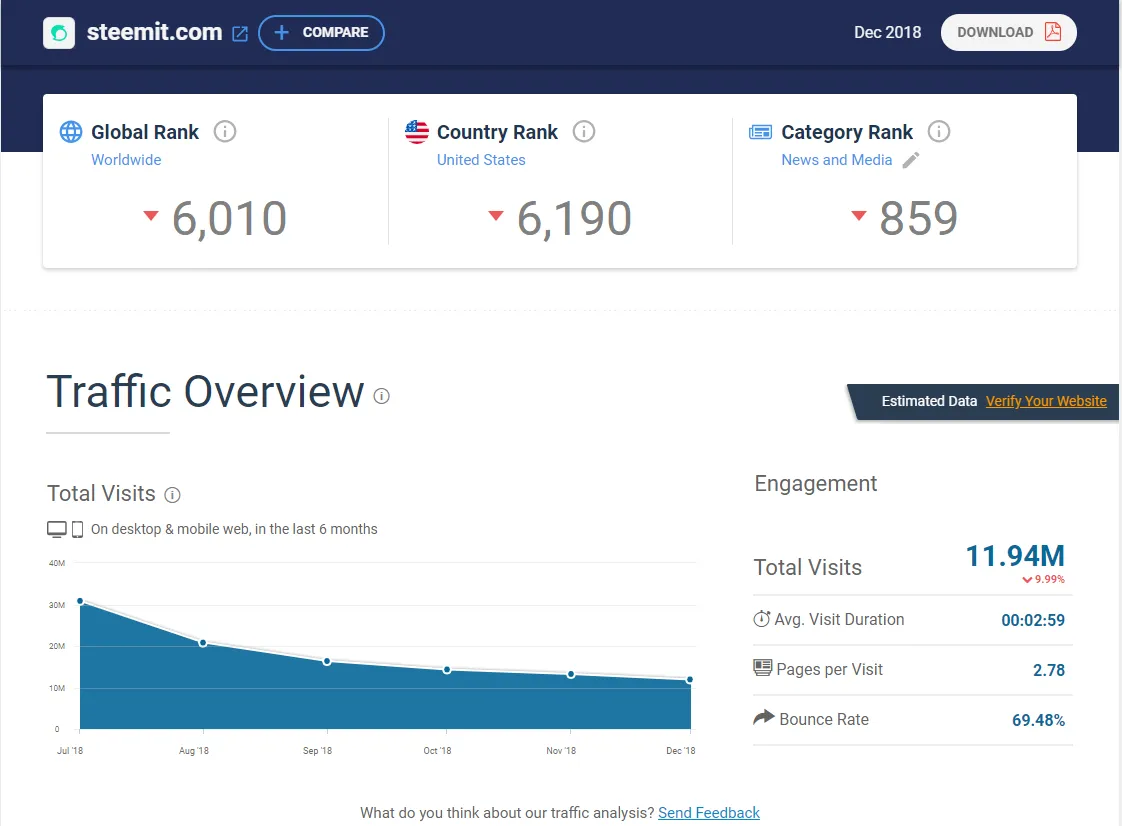Screen dimensions: 1122x826
Task: Open the Worldwide link
Action: [x=126, y=160]
